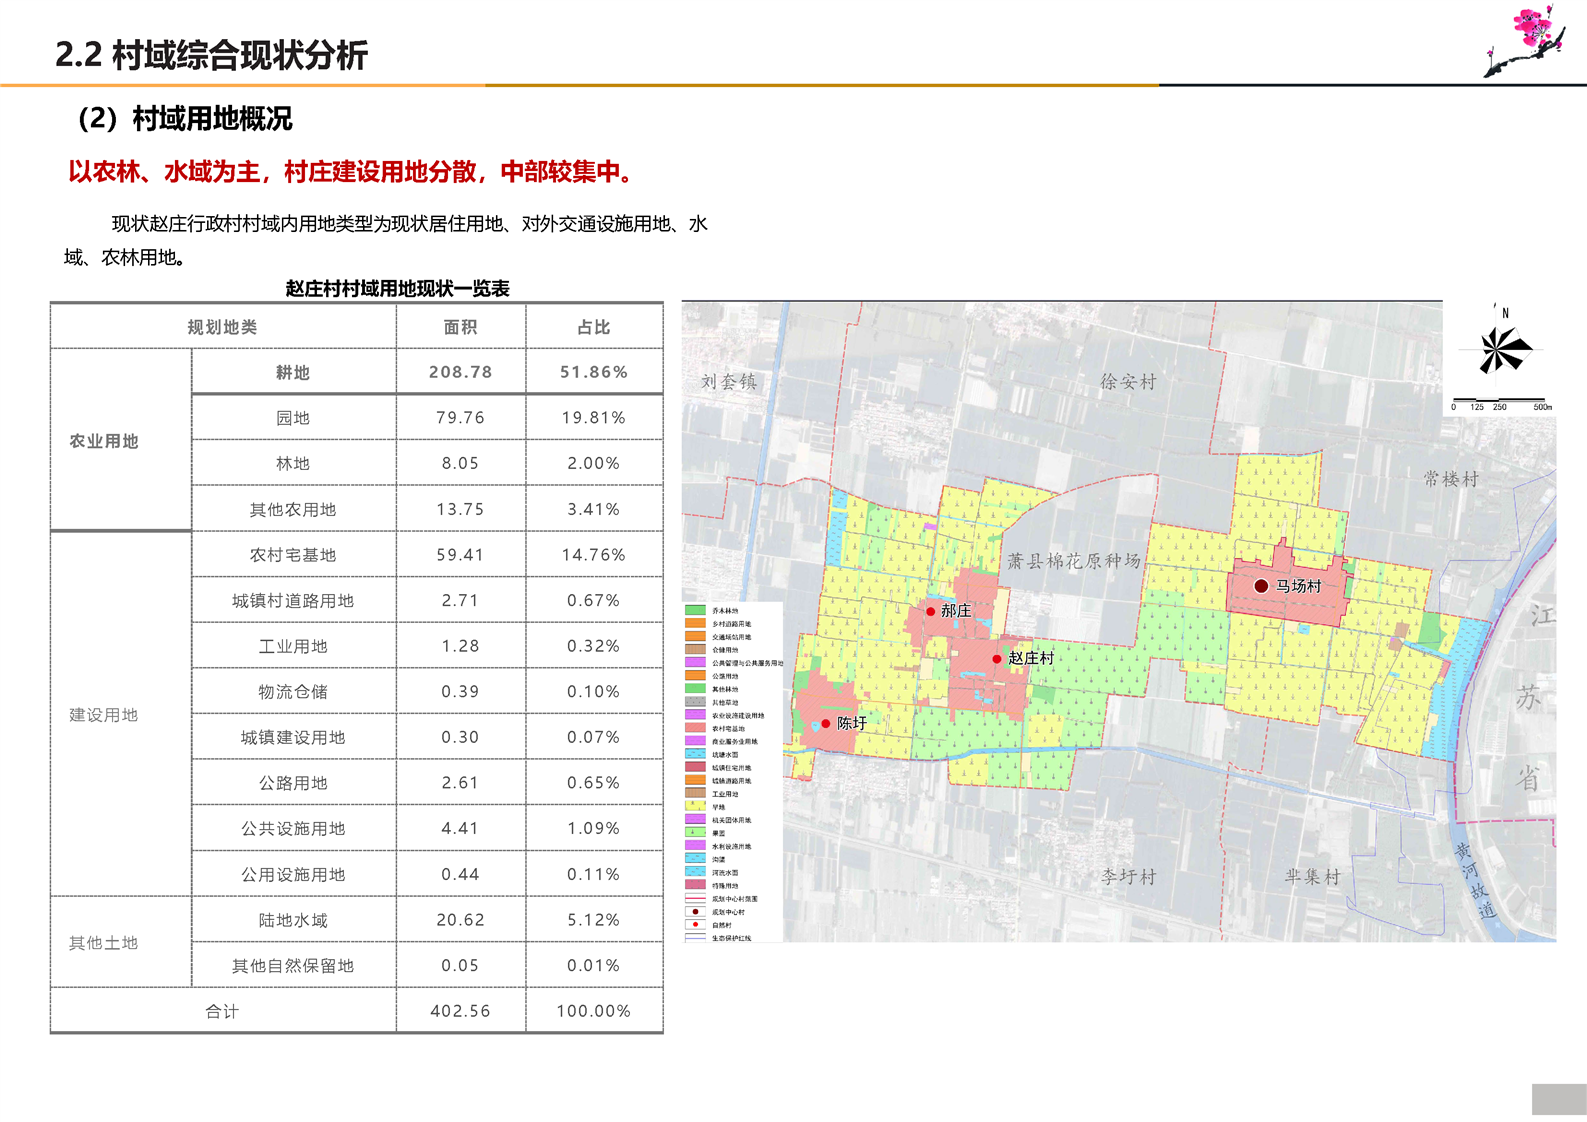Click the 面积 column header
This screenshot has height=1122, width=1587.
460,327
